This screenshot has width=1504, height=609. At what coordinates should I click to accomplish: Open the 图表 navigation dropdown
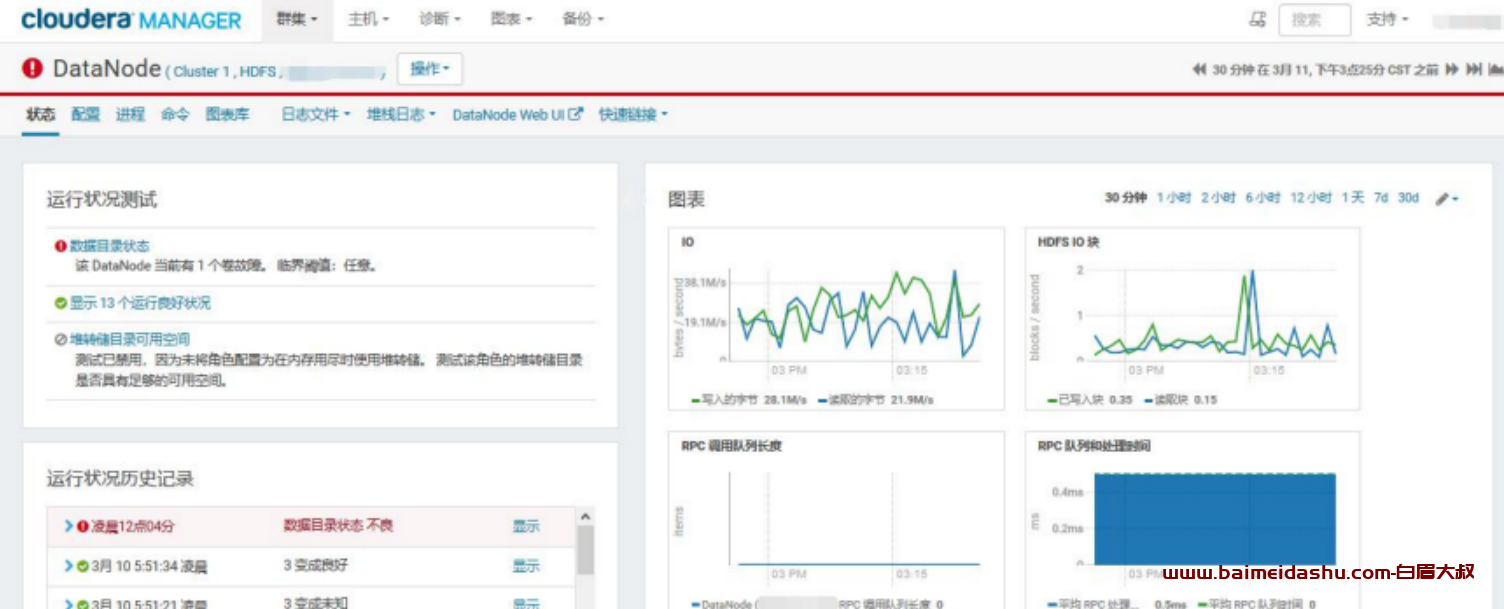(511, 19)
